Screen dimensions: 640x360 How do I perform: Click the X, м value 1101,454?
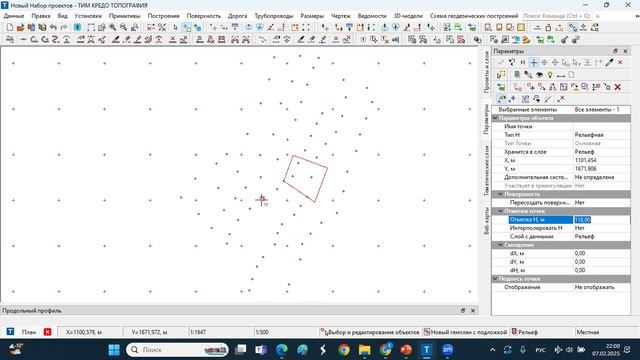pyautogui.click(x=602, y=160)
